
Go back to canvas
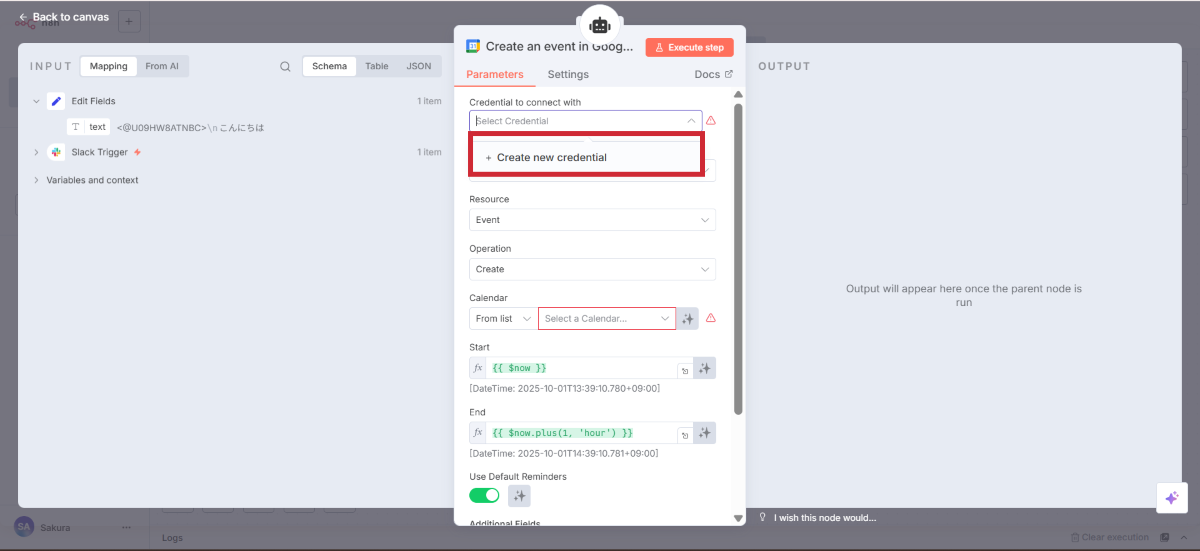[64, 17]
